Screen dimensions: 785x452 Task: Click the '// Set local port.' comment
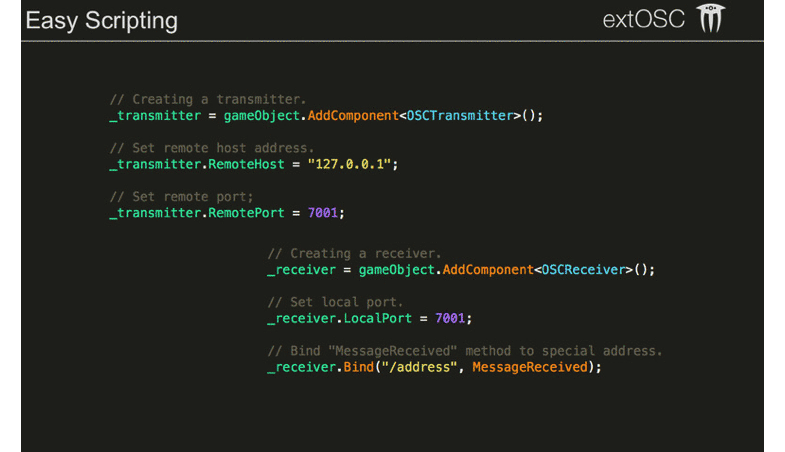(335, 302)
